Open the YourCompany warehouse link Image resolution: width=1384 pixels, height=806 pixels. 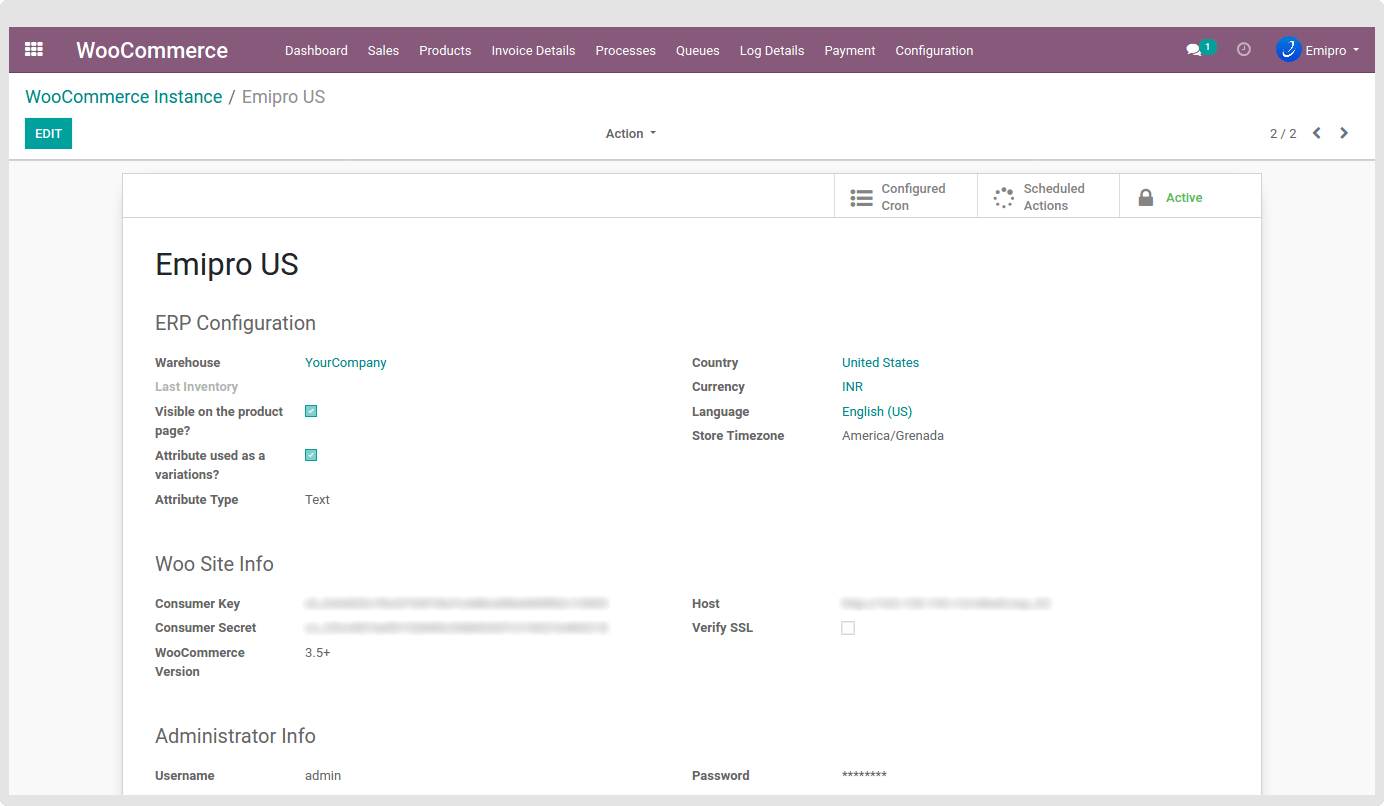(345, 363)
